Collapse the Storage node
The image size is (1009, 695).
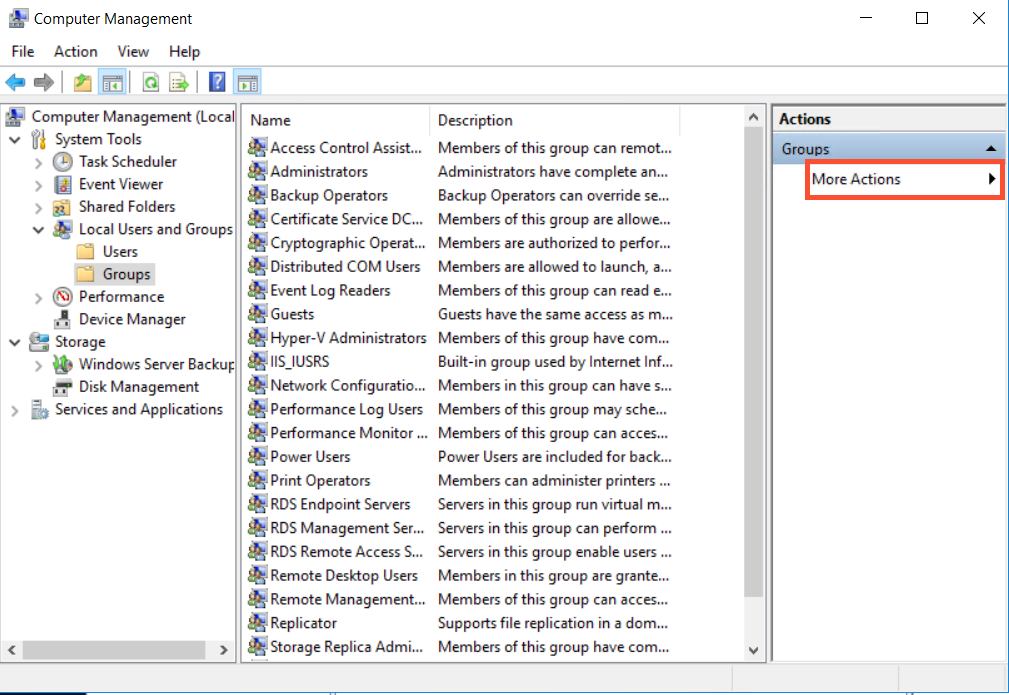click(15, 342)
